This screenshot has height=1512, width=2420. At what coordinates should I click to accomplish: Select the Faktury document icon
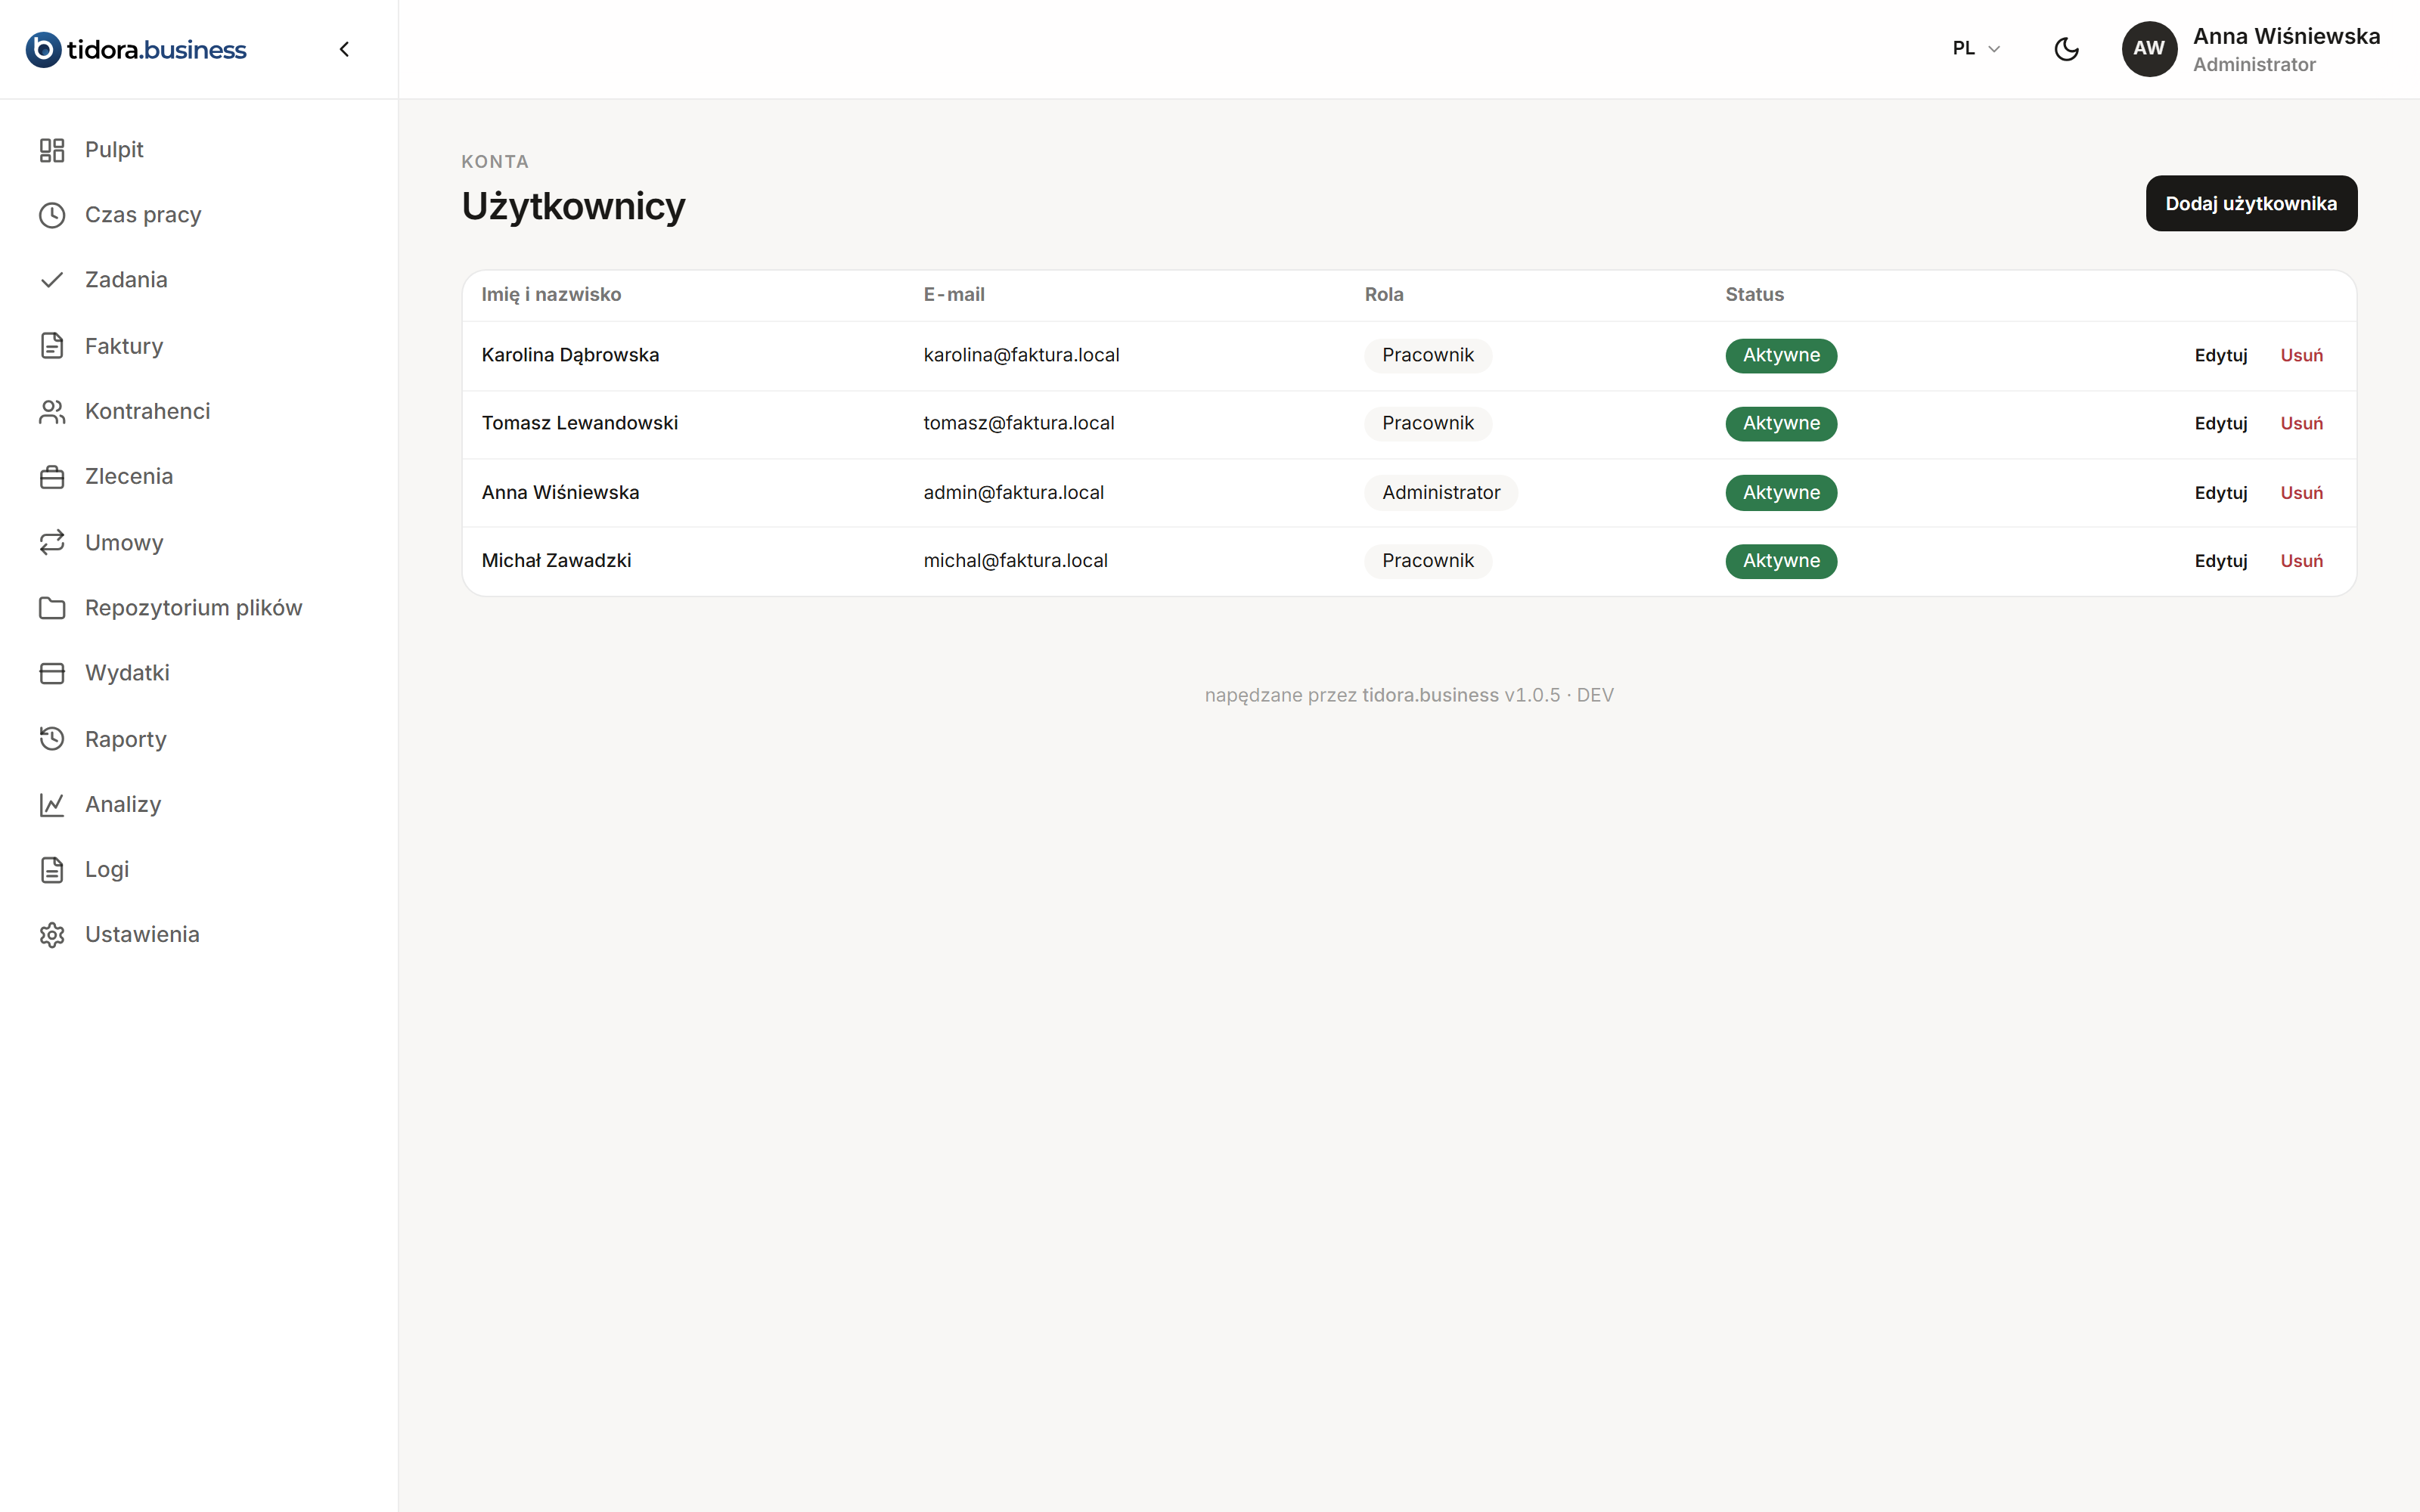pos(52,346)
